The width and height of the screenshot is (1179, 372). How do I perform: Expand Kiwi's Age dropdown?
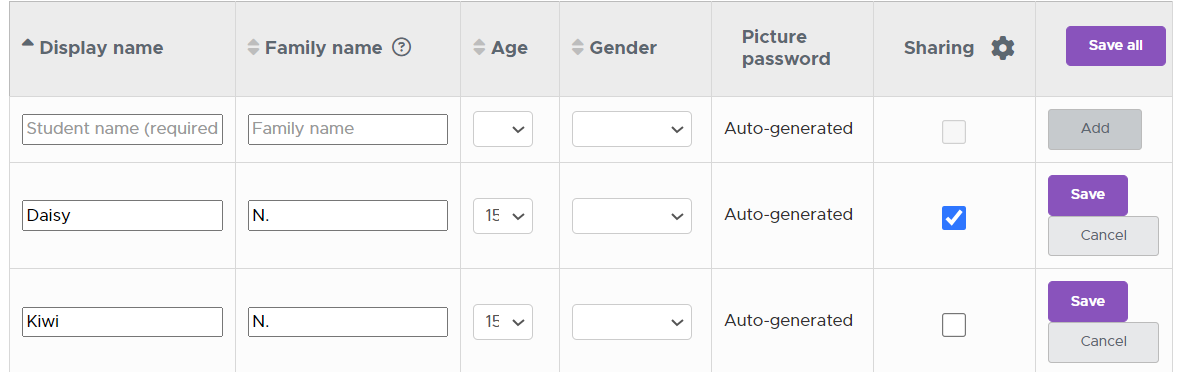coord(502,322)
